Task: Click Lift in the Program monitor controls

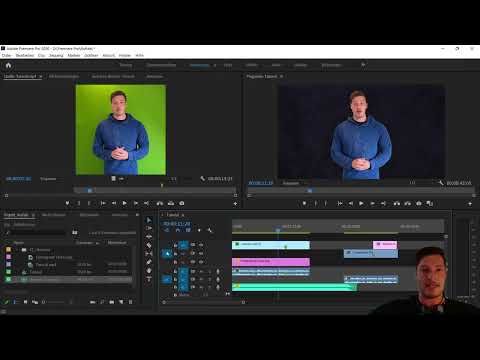Action: tap(397, 203)
